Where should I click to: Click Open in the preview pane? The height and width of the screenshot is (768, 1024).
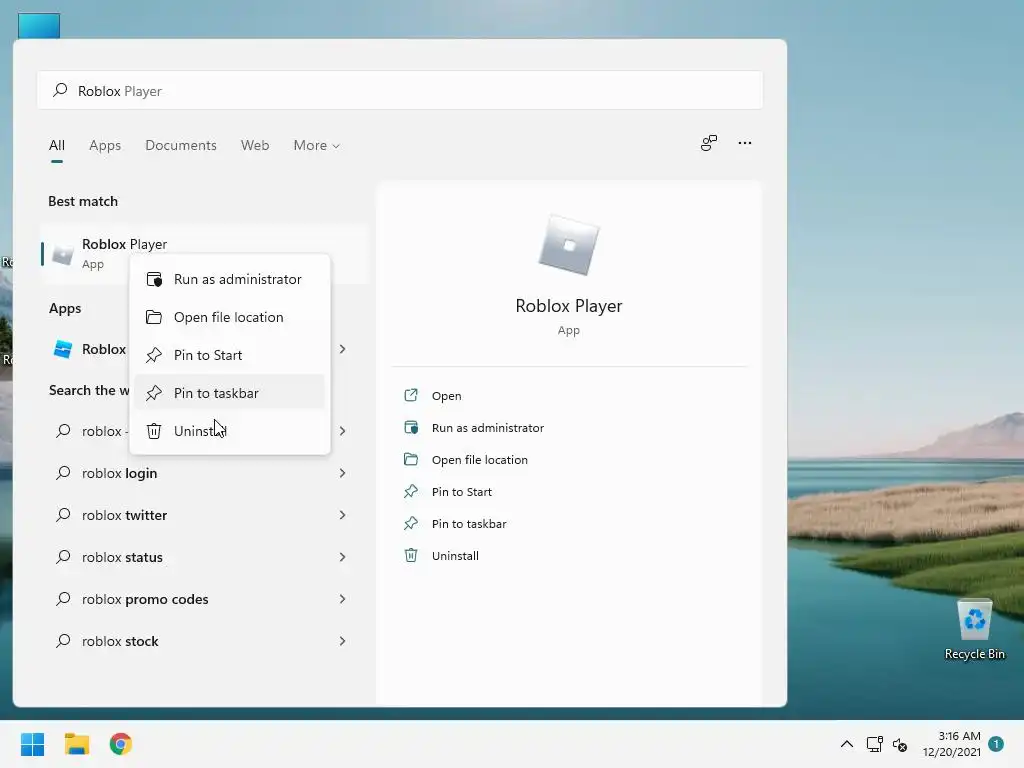[447, 396]
